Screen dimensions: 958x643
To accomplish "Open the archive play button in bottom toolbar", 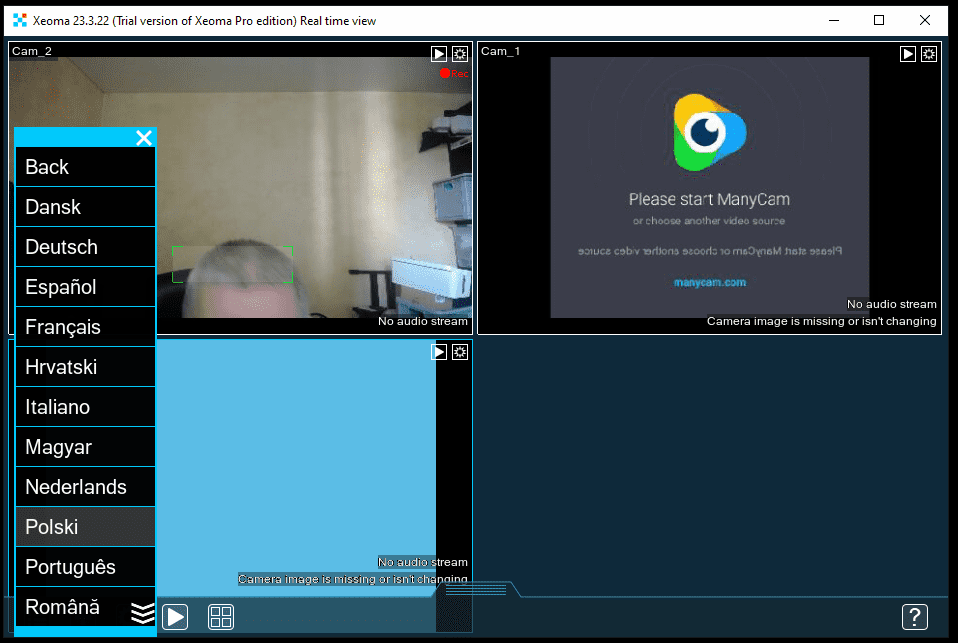I will point(175,617).
